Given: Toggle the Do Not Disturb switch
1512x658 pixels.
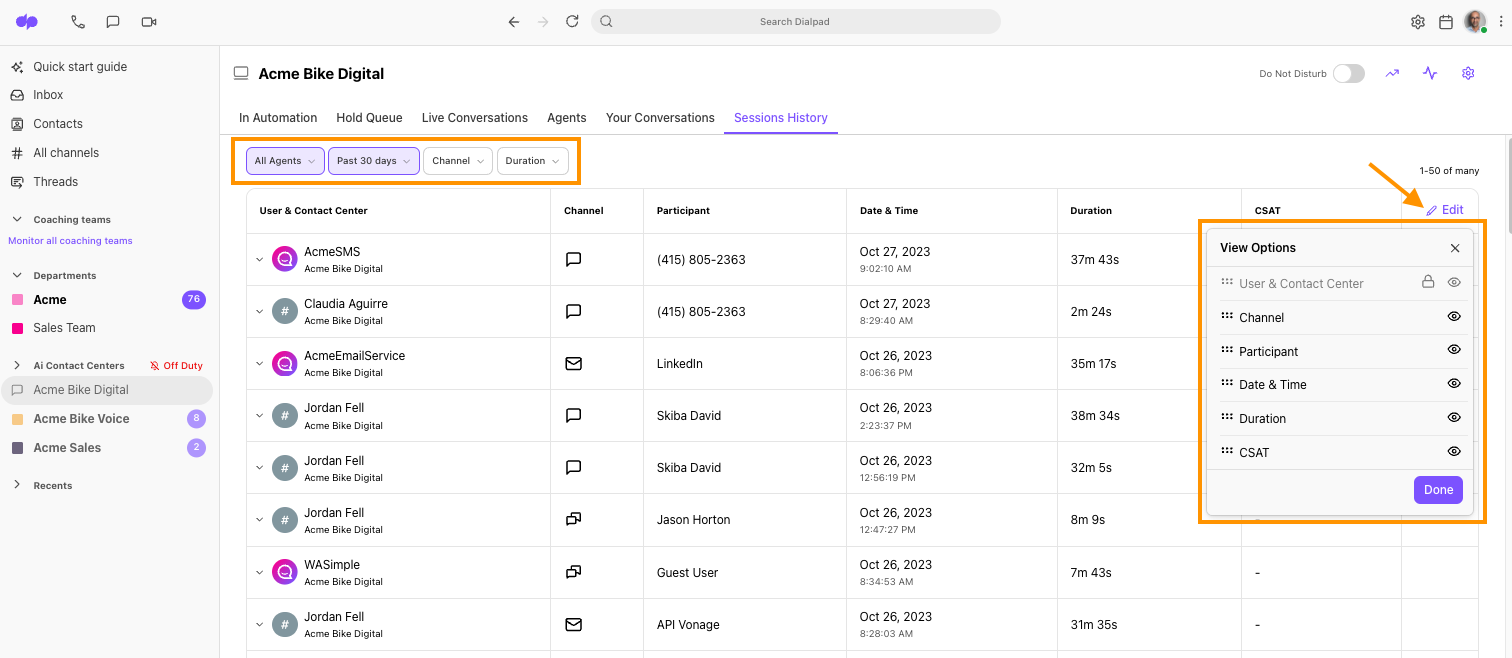Looking at the screenshot, I should pos(1348,73).
